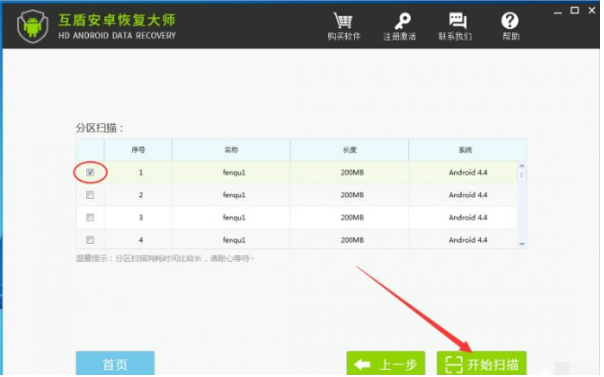
Task: Click the 长度 column header
Action: pyautogui.click(x=349, y=150)
